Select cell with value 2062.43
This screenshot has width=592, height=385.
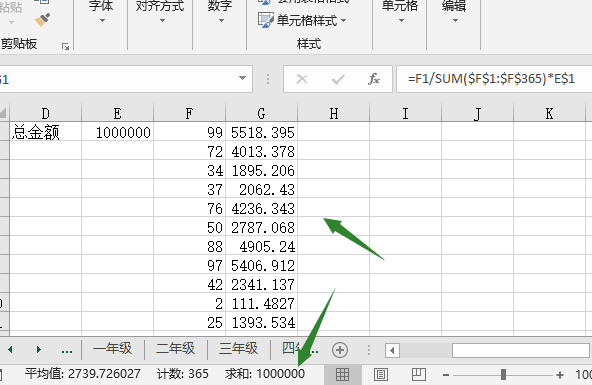tap(261, 189)
